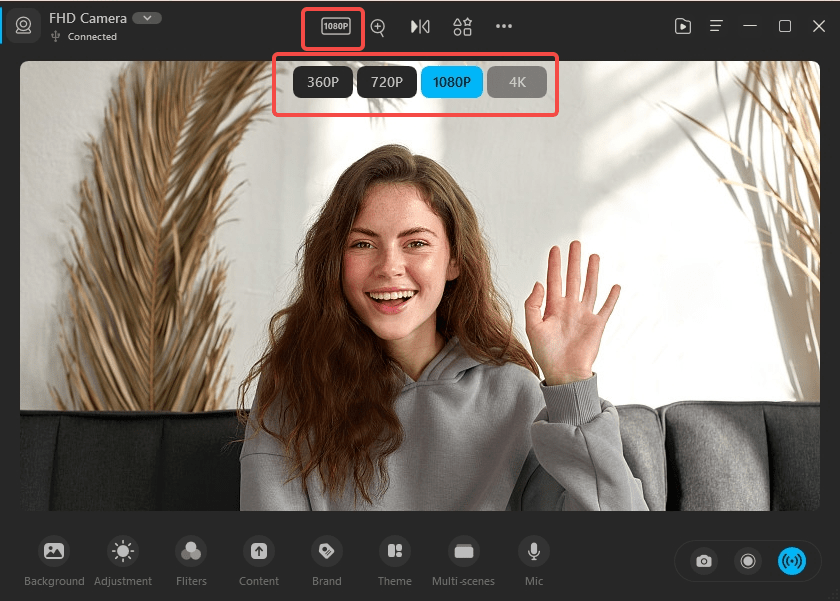Screen dimensions: 840x601
Task: Open the more options ellipsis menu
Action: point(504,27)
